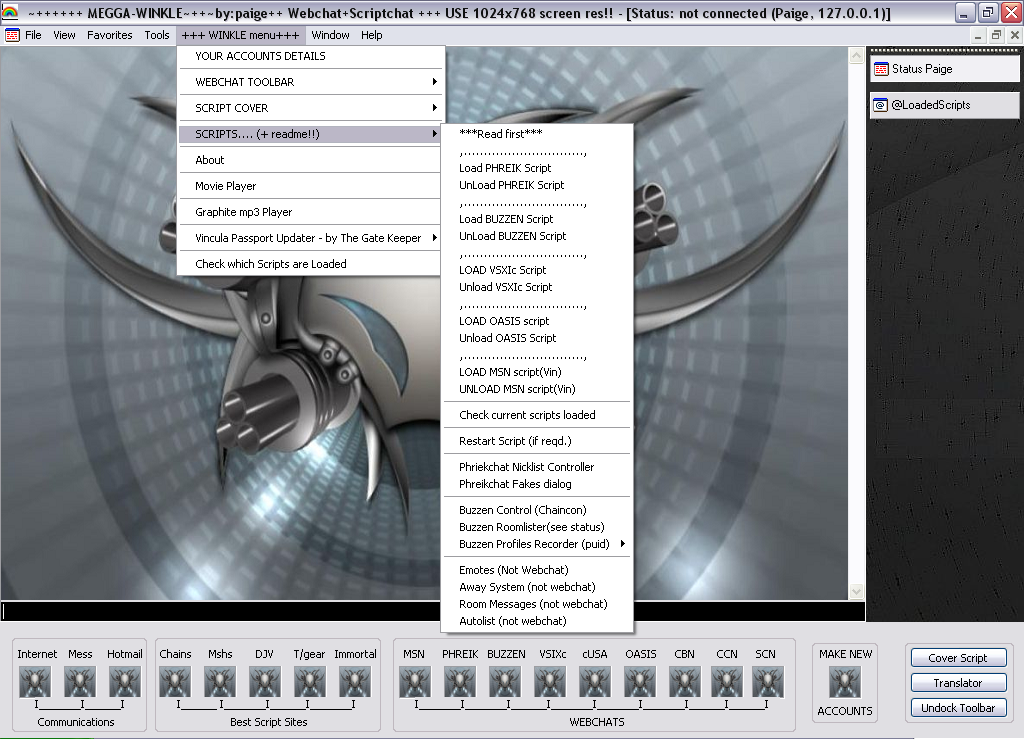This screenshot has width=1024, height=739.
Task: Select Load PHREIK Script
Action: [x=537, y=168]
